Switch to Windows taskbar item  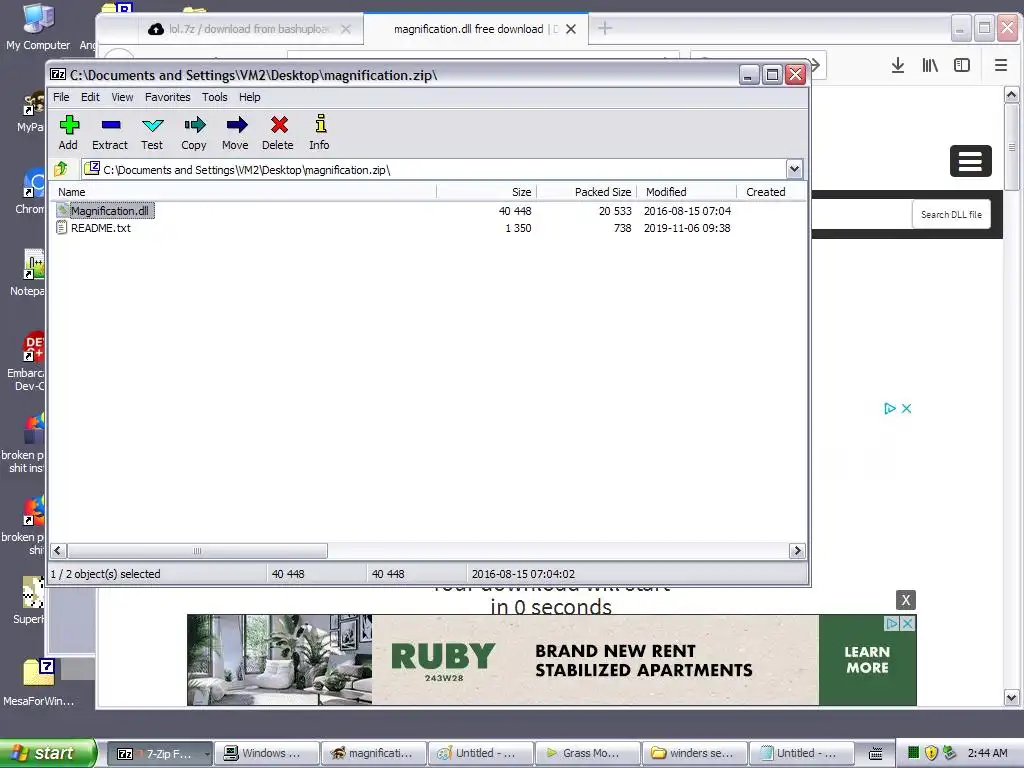point(266,754)
